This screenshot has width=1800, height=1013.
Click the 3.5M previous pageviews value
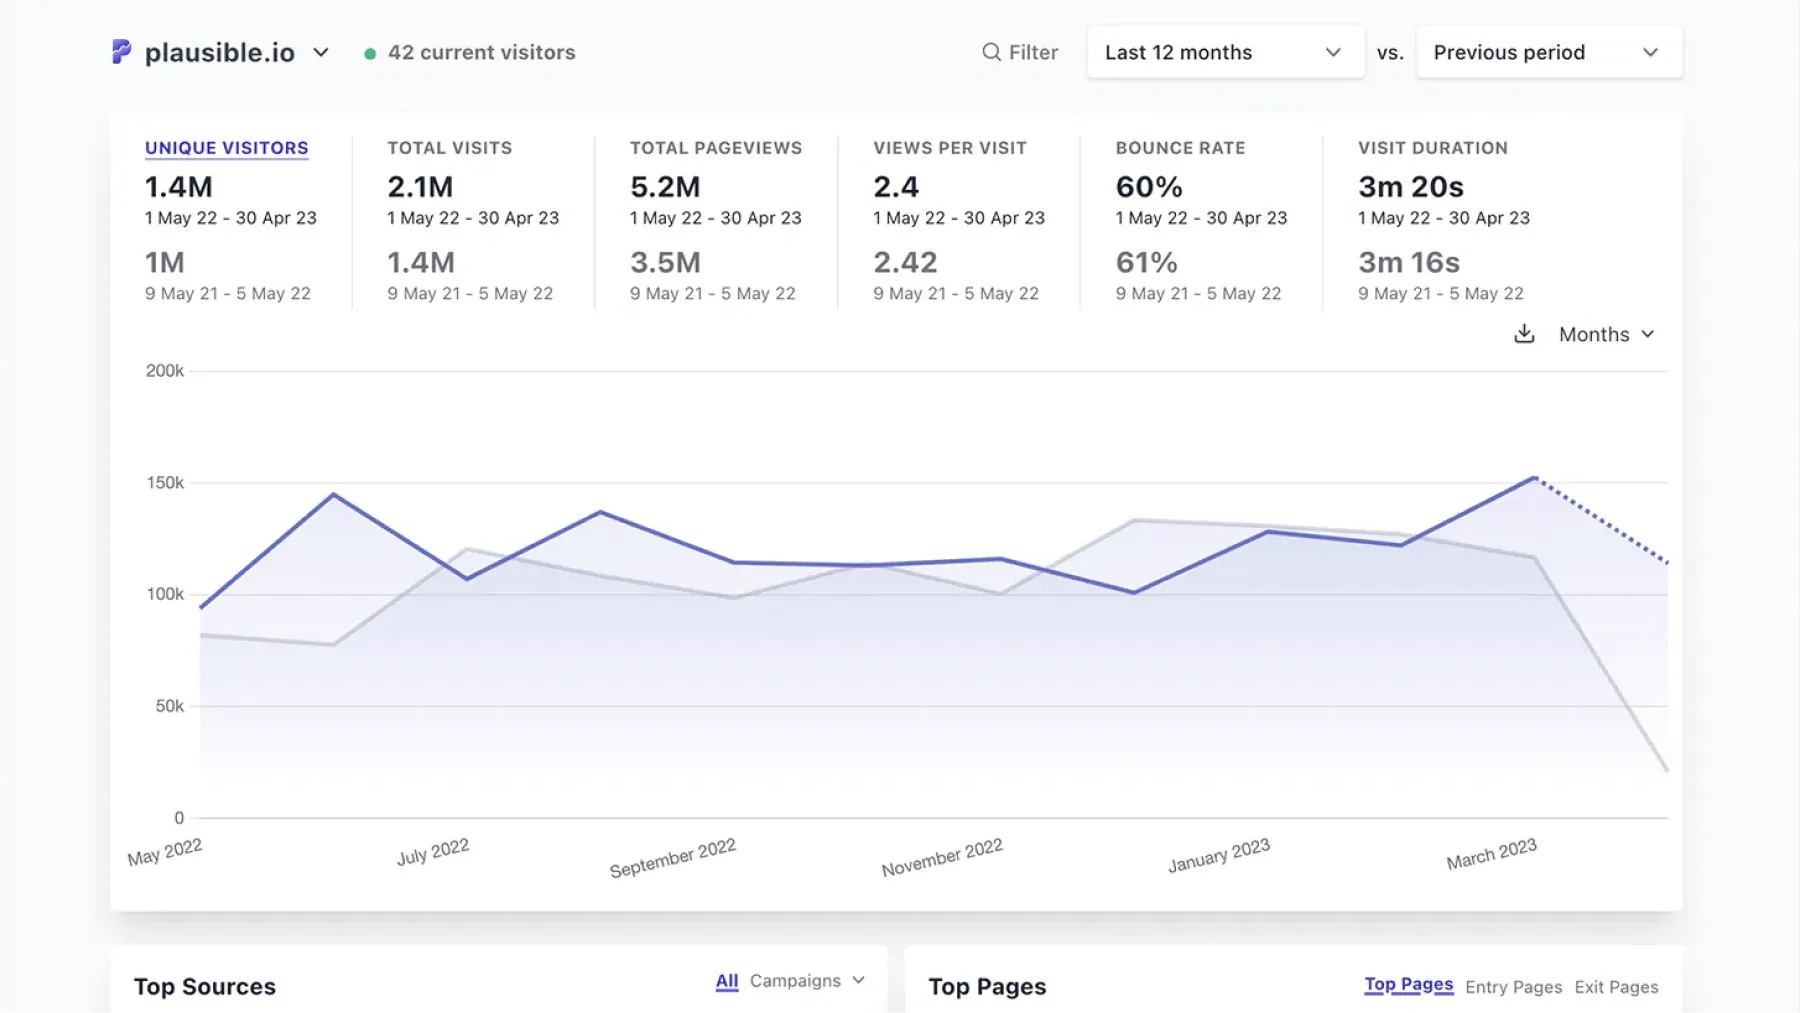click(x=665, y=262)
